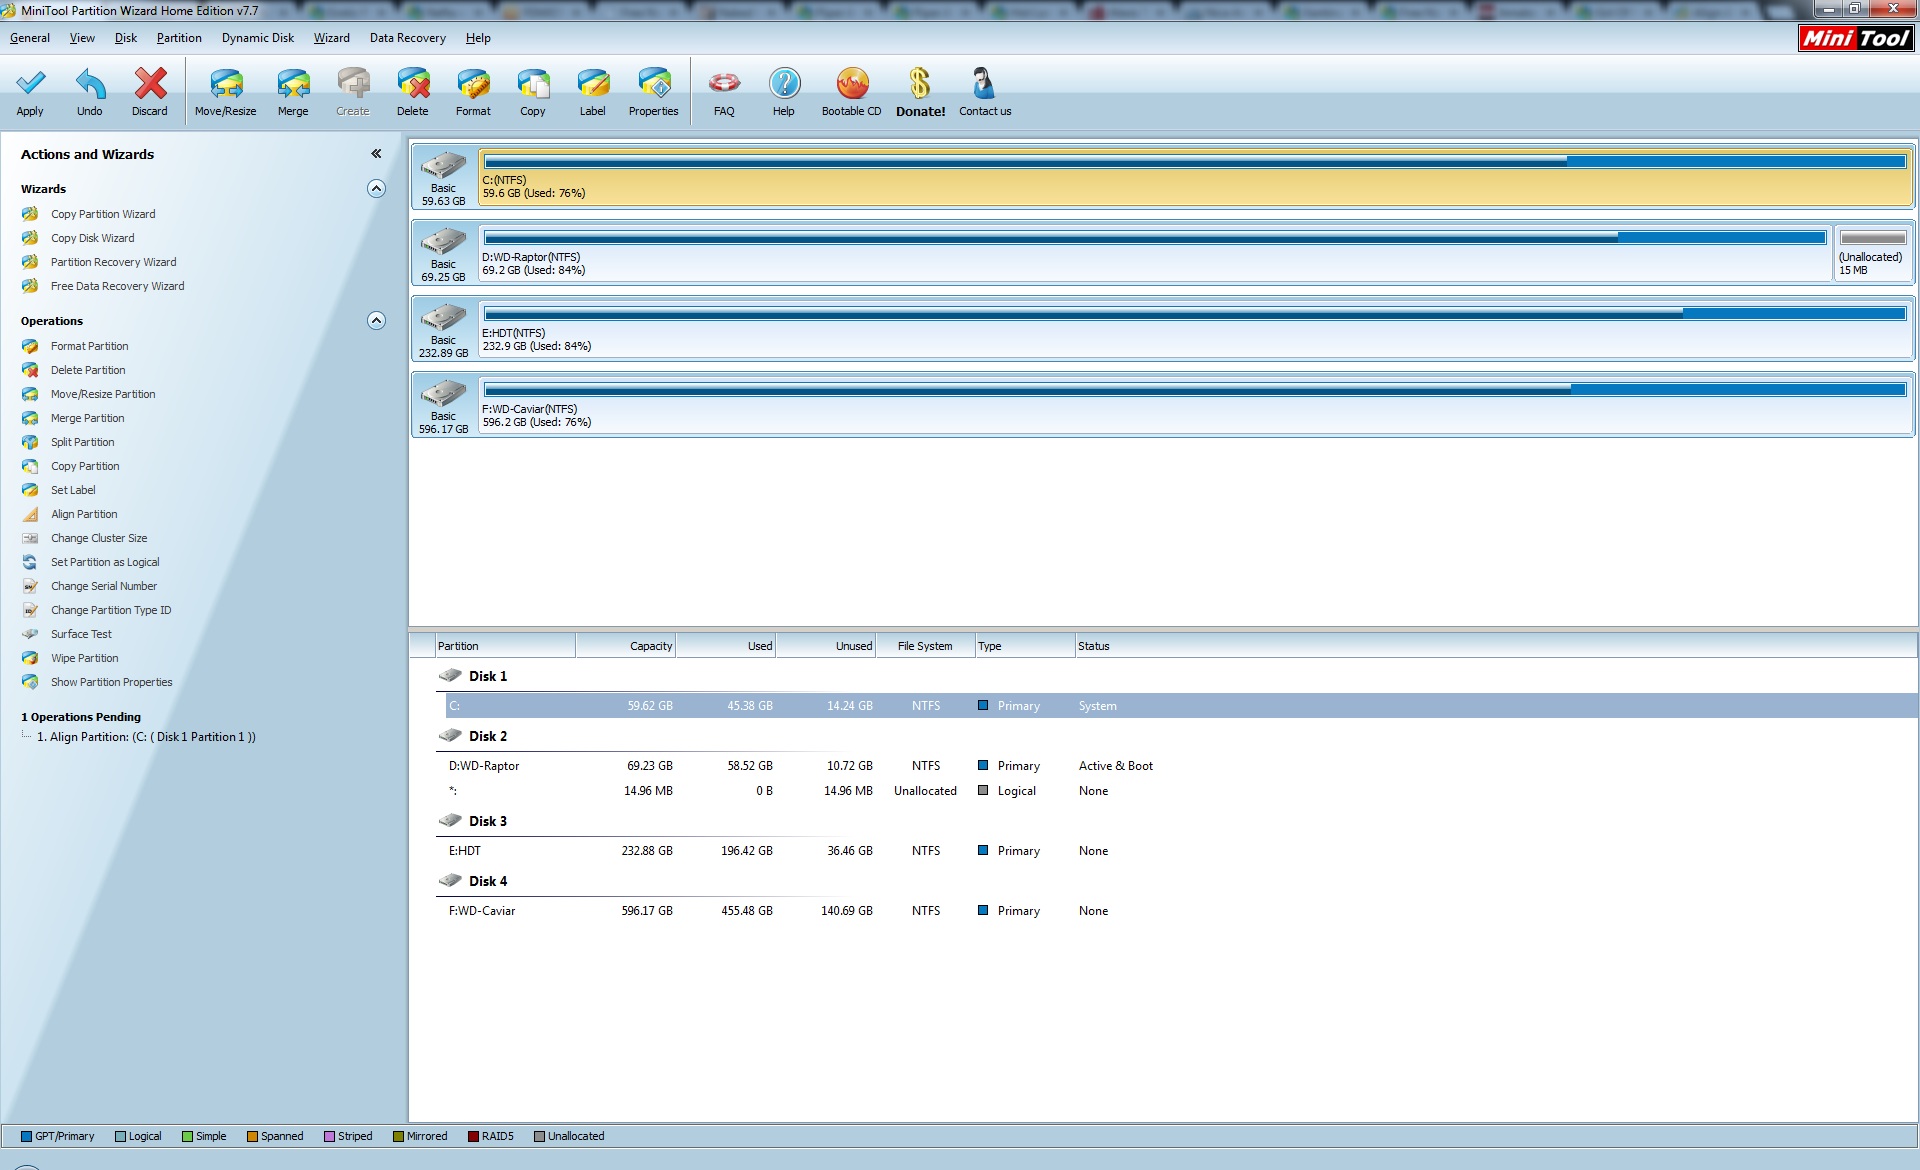Click Align Partition in Operations list
Viewport: 1920px width, 1170px height.
click(84, 514)
